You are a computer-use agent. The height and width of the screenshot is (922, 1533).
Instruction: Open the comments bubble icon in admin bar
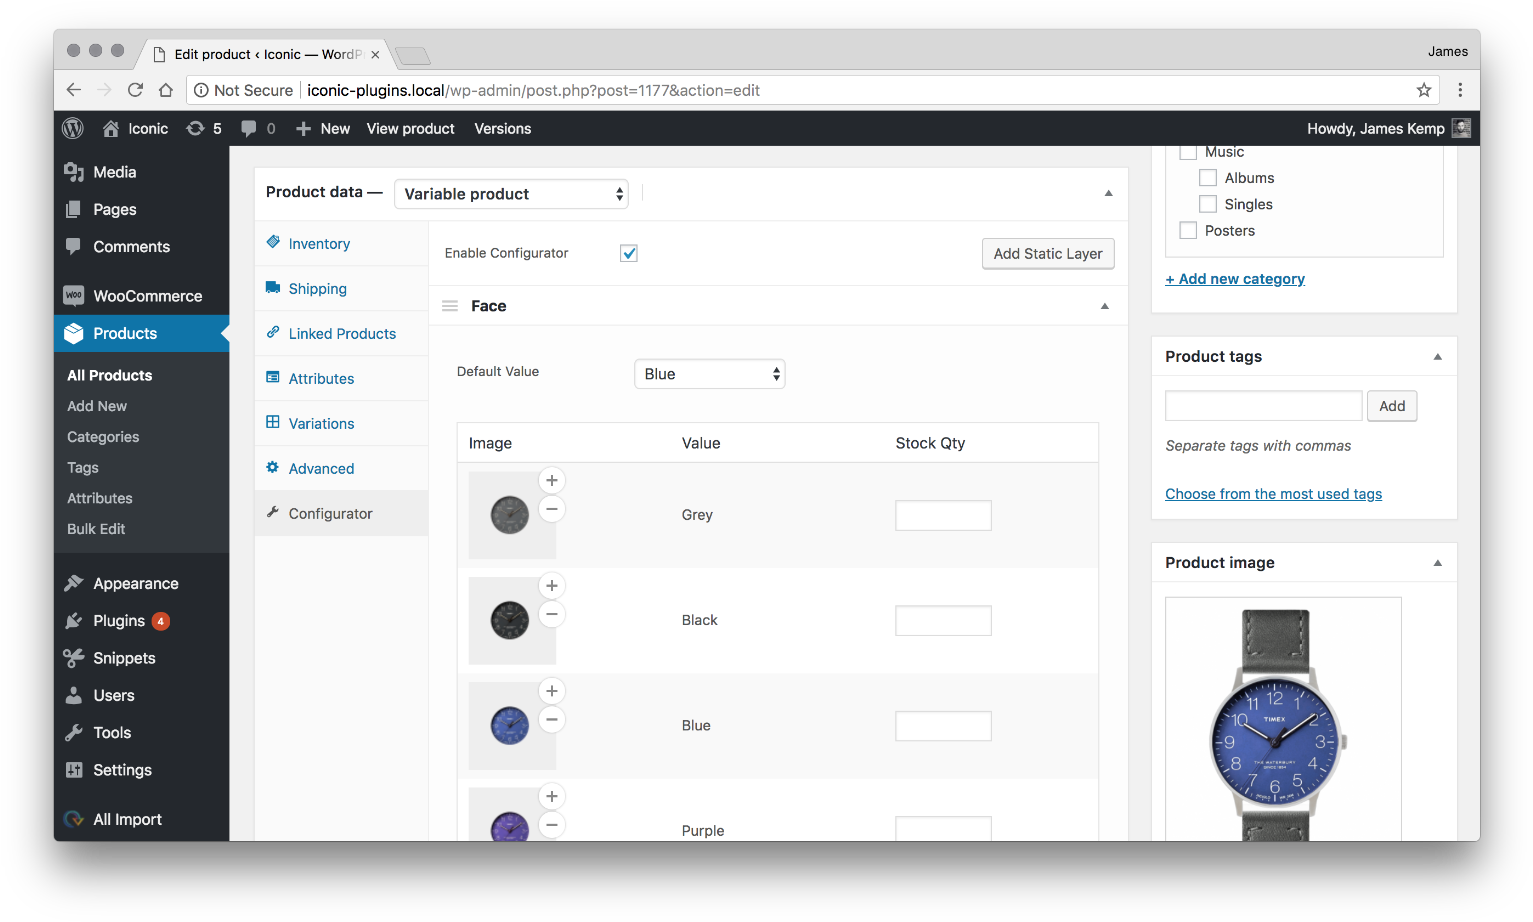click(249, 128)
